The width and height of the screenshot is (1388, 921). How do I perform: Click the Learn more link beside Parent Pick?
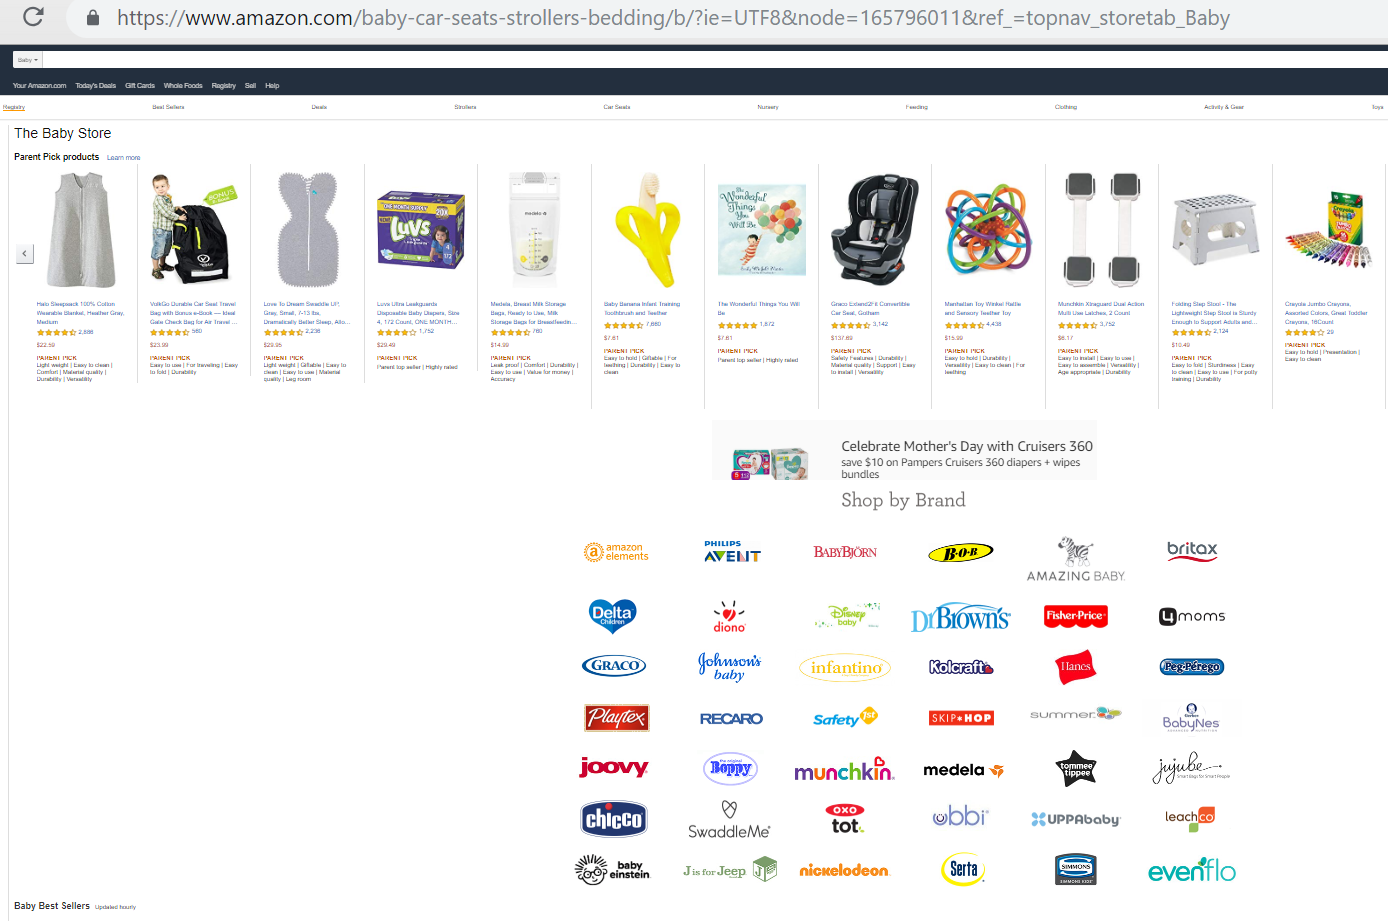pos(124,158)
